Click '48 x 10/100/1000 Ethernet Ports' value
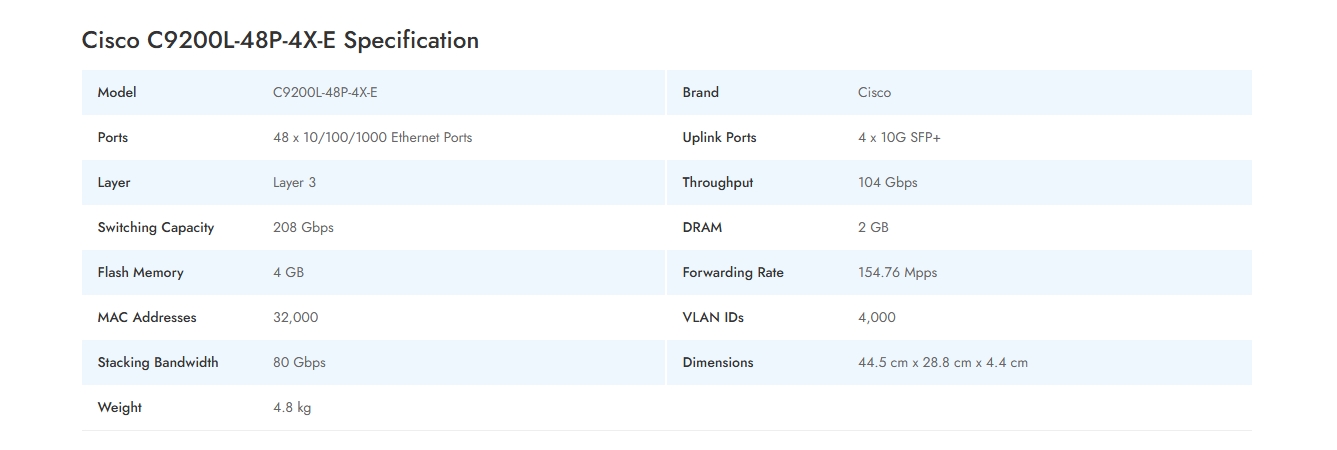 372,137
